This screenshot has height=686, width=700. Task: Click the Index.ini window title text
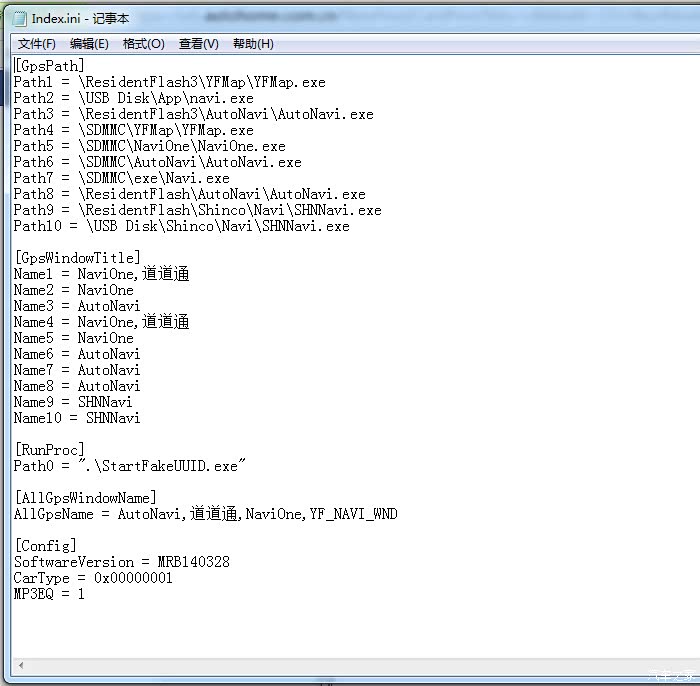[x=80, y=18]
